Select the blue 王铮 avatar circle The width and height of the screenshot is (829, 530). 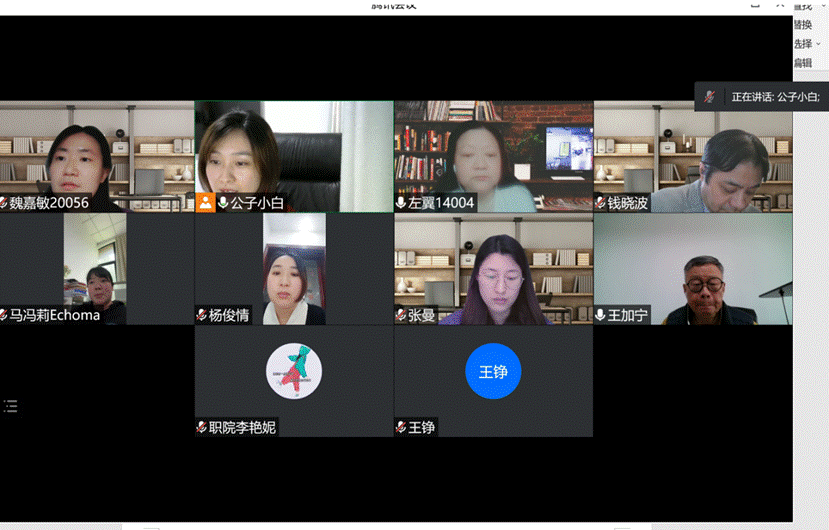point(493,372)
